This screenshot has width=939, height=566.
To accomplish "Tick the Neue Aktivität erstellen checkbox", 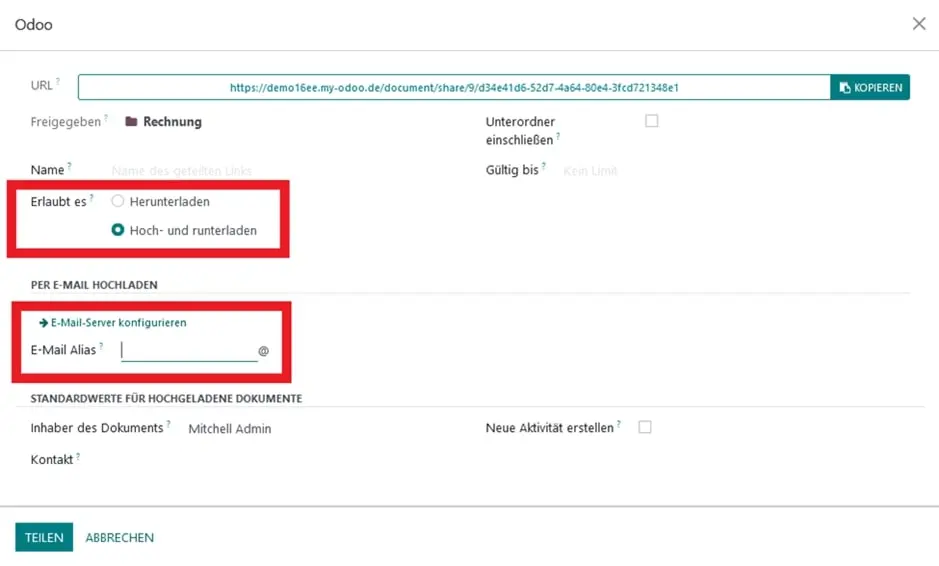I will [x=645, y=427].
